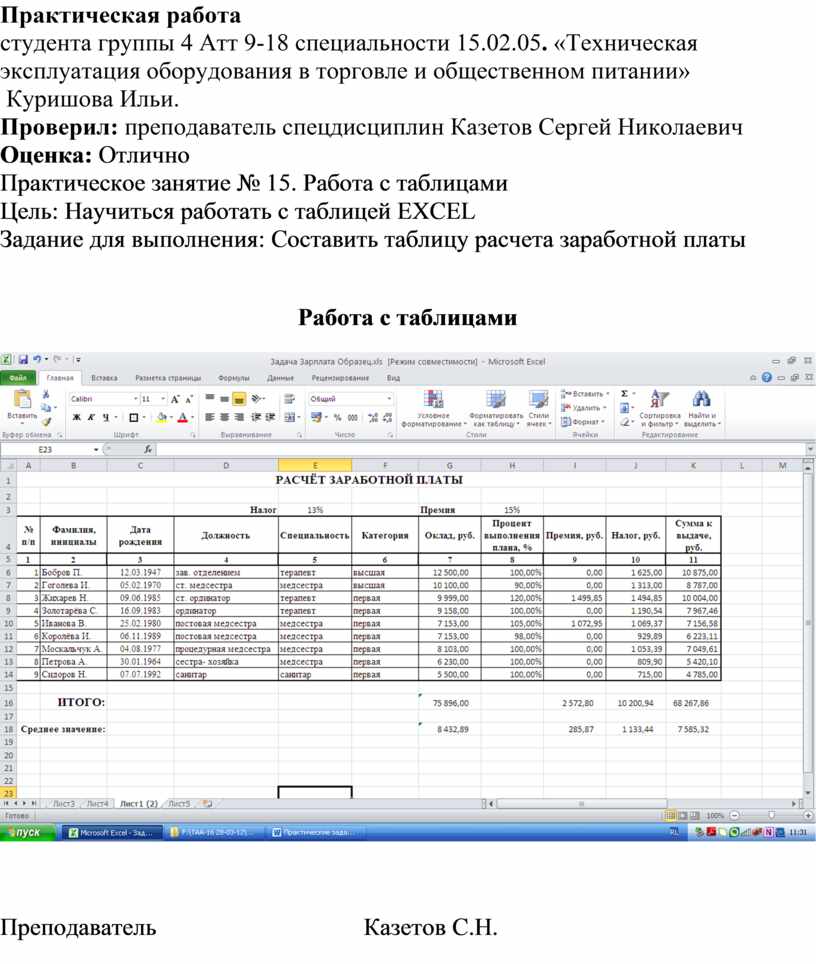Increase decimal places shown
Screen dimensions: 816x964
[373, 417]
